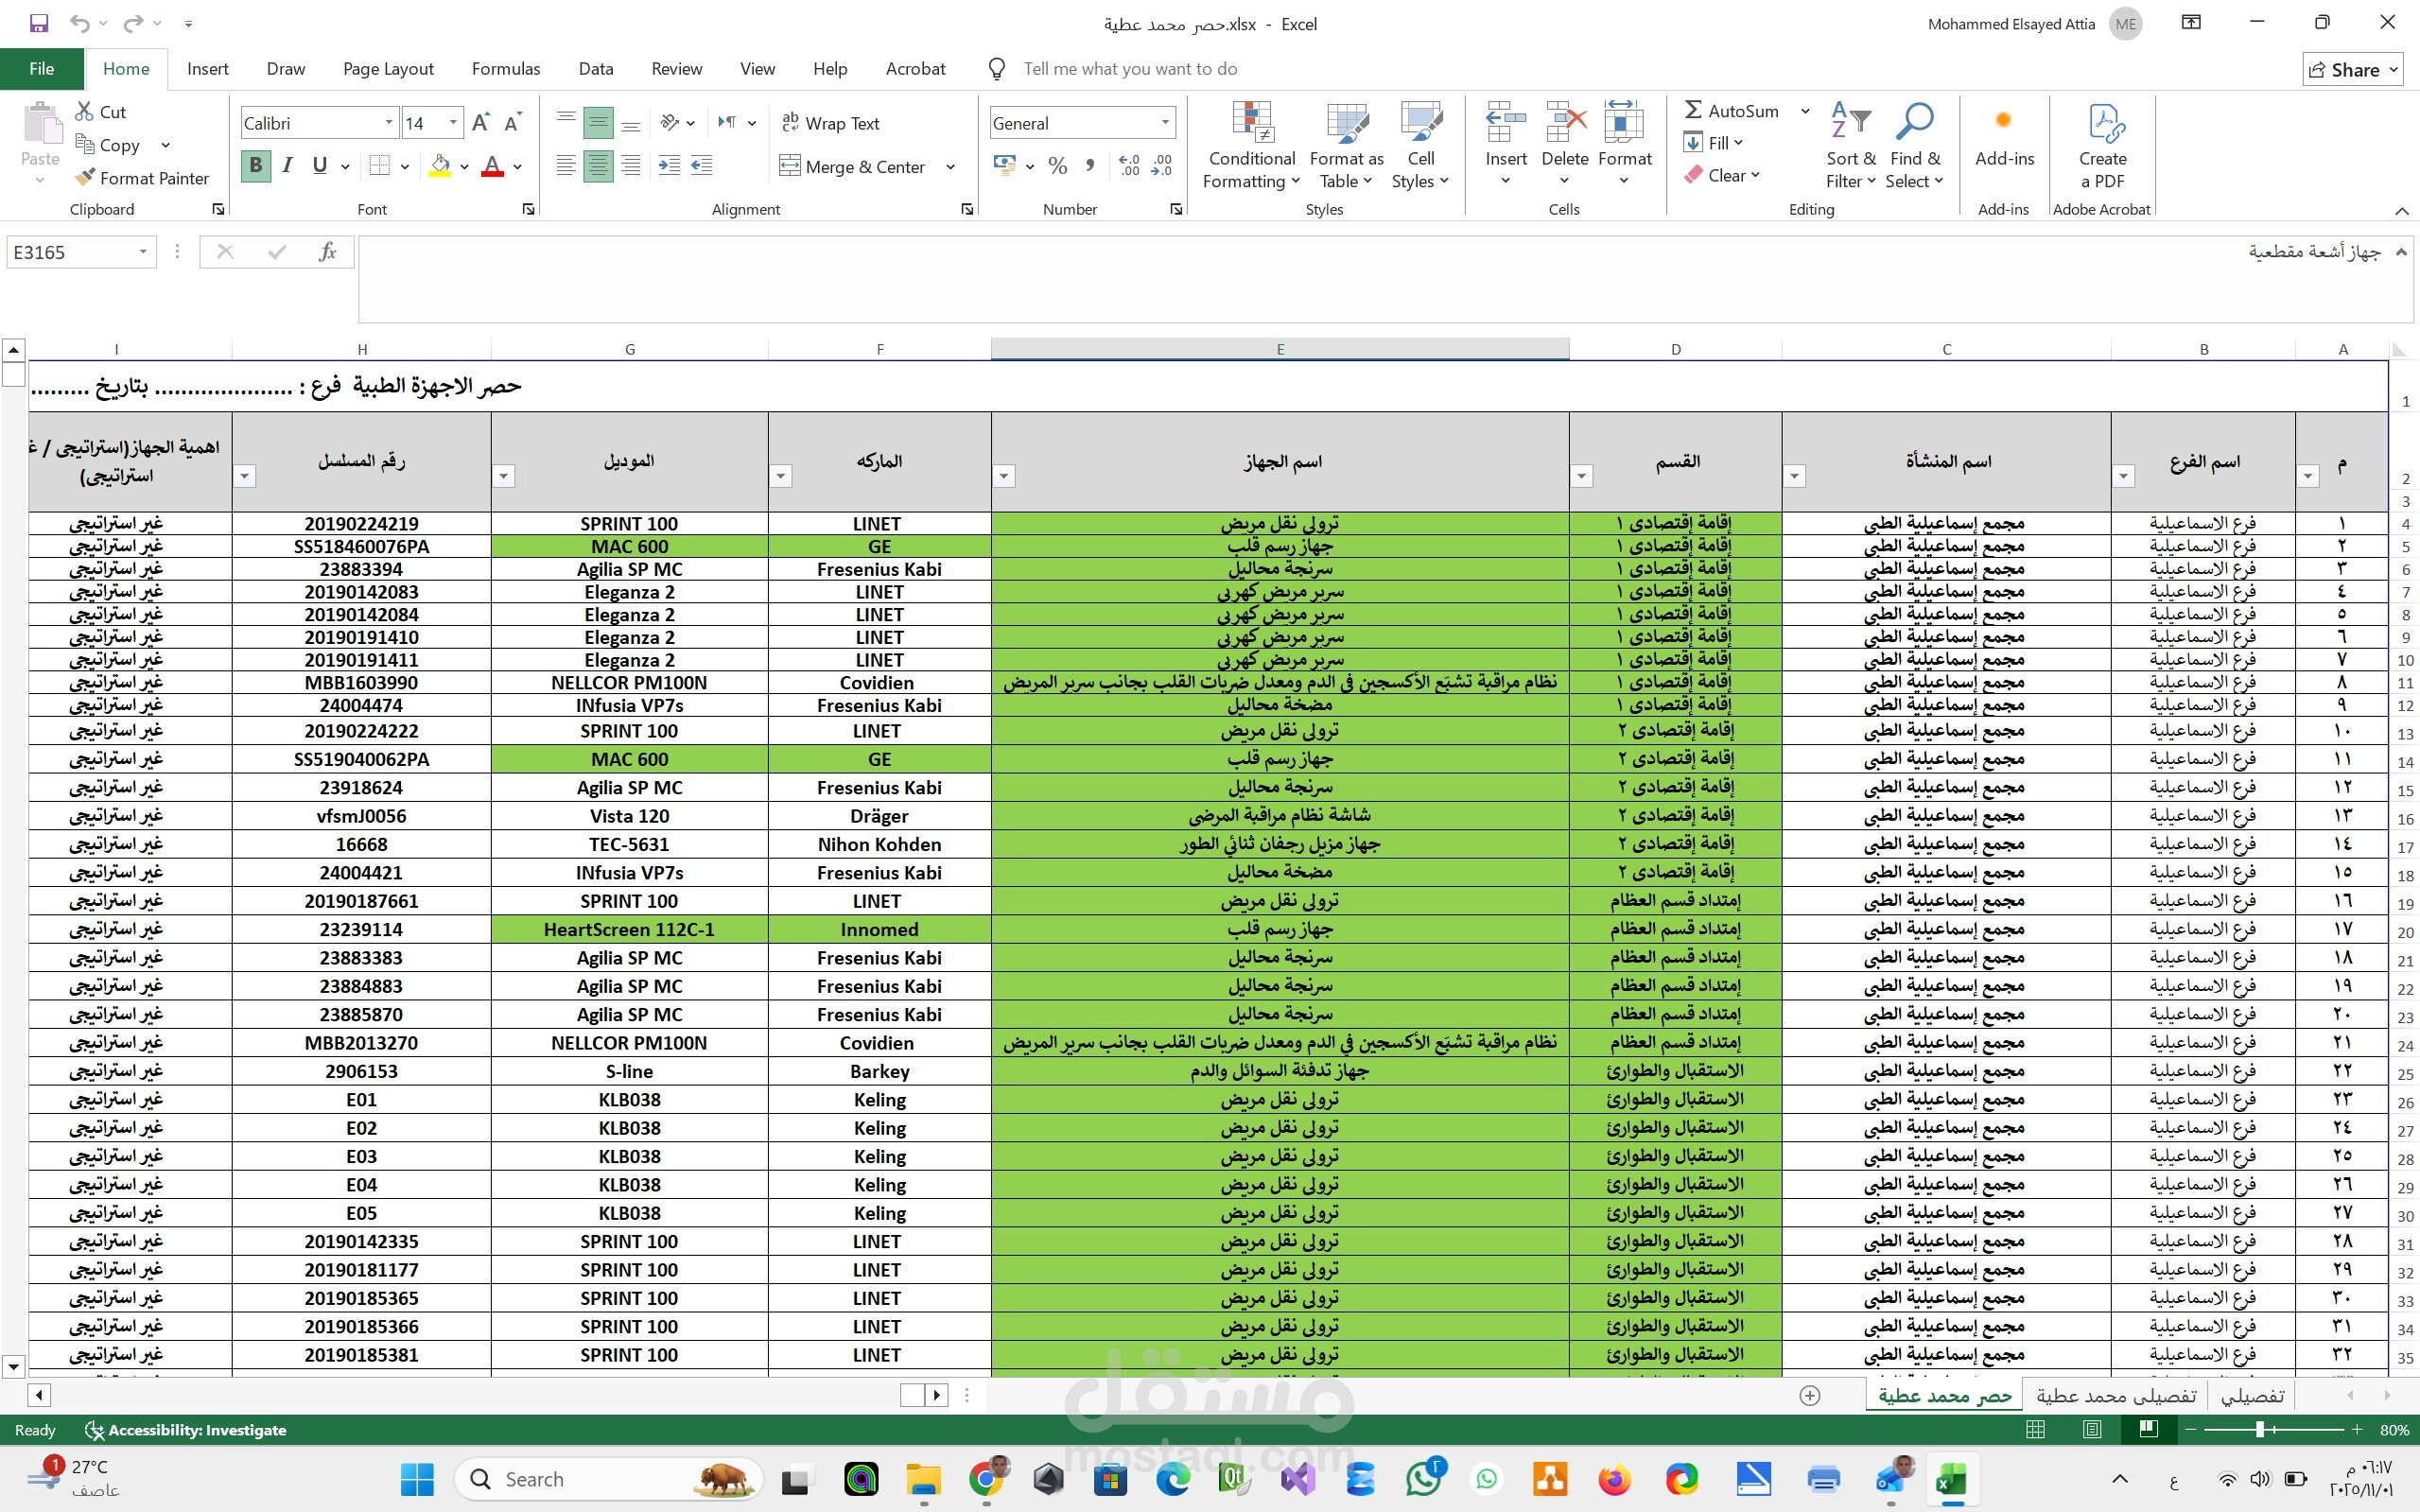Open Firefox from the taskbar
Image resolution: width=2420 pixels, height=1512 pixels.
tap(1614, 1479)
